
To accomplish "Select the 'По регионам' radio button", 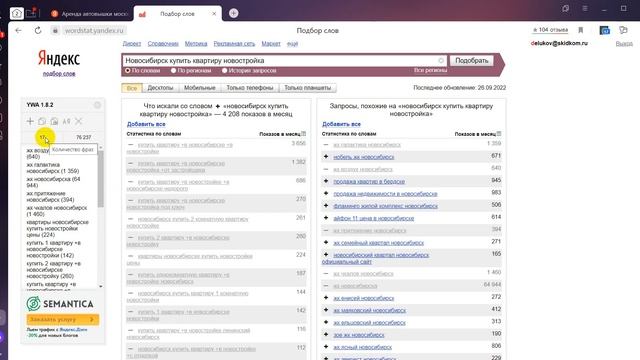I will [173, 71].
